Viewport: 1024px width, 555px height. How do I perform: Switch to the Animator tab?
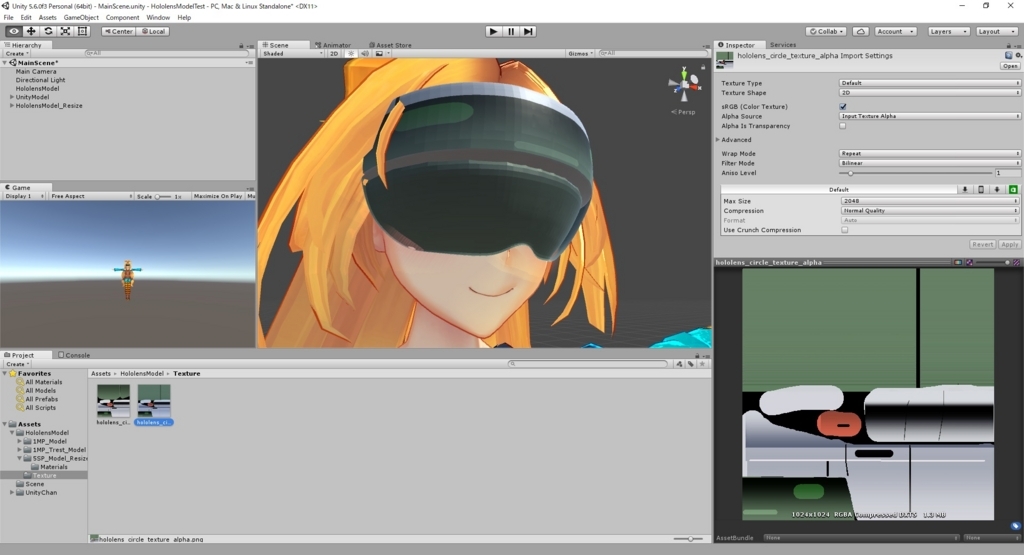point(333,45)
